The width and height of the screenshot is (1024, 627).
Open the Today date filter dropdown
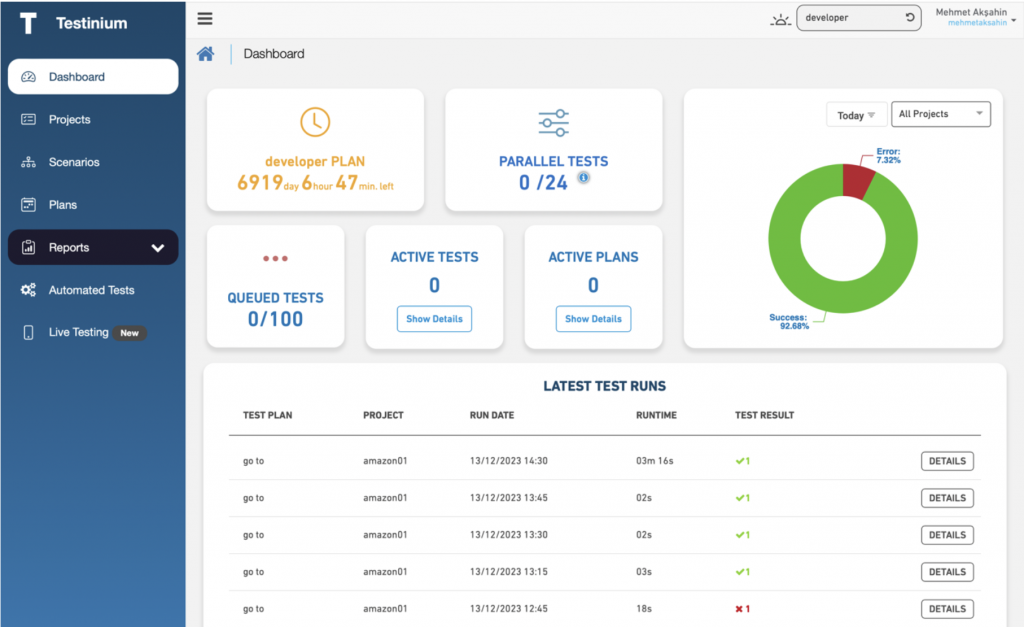[856, 115]
